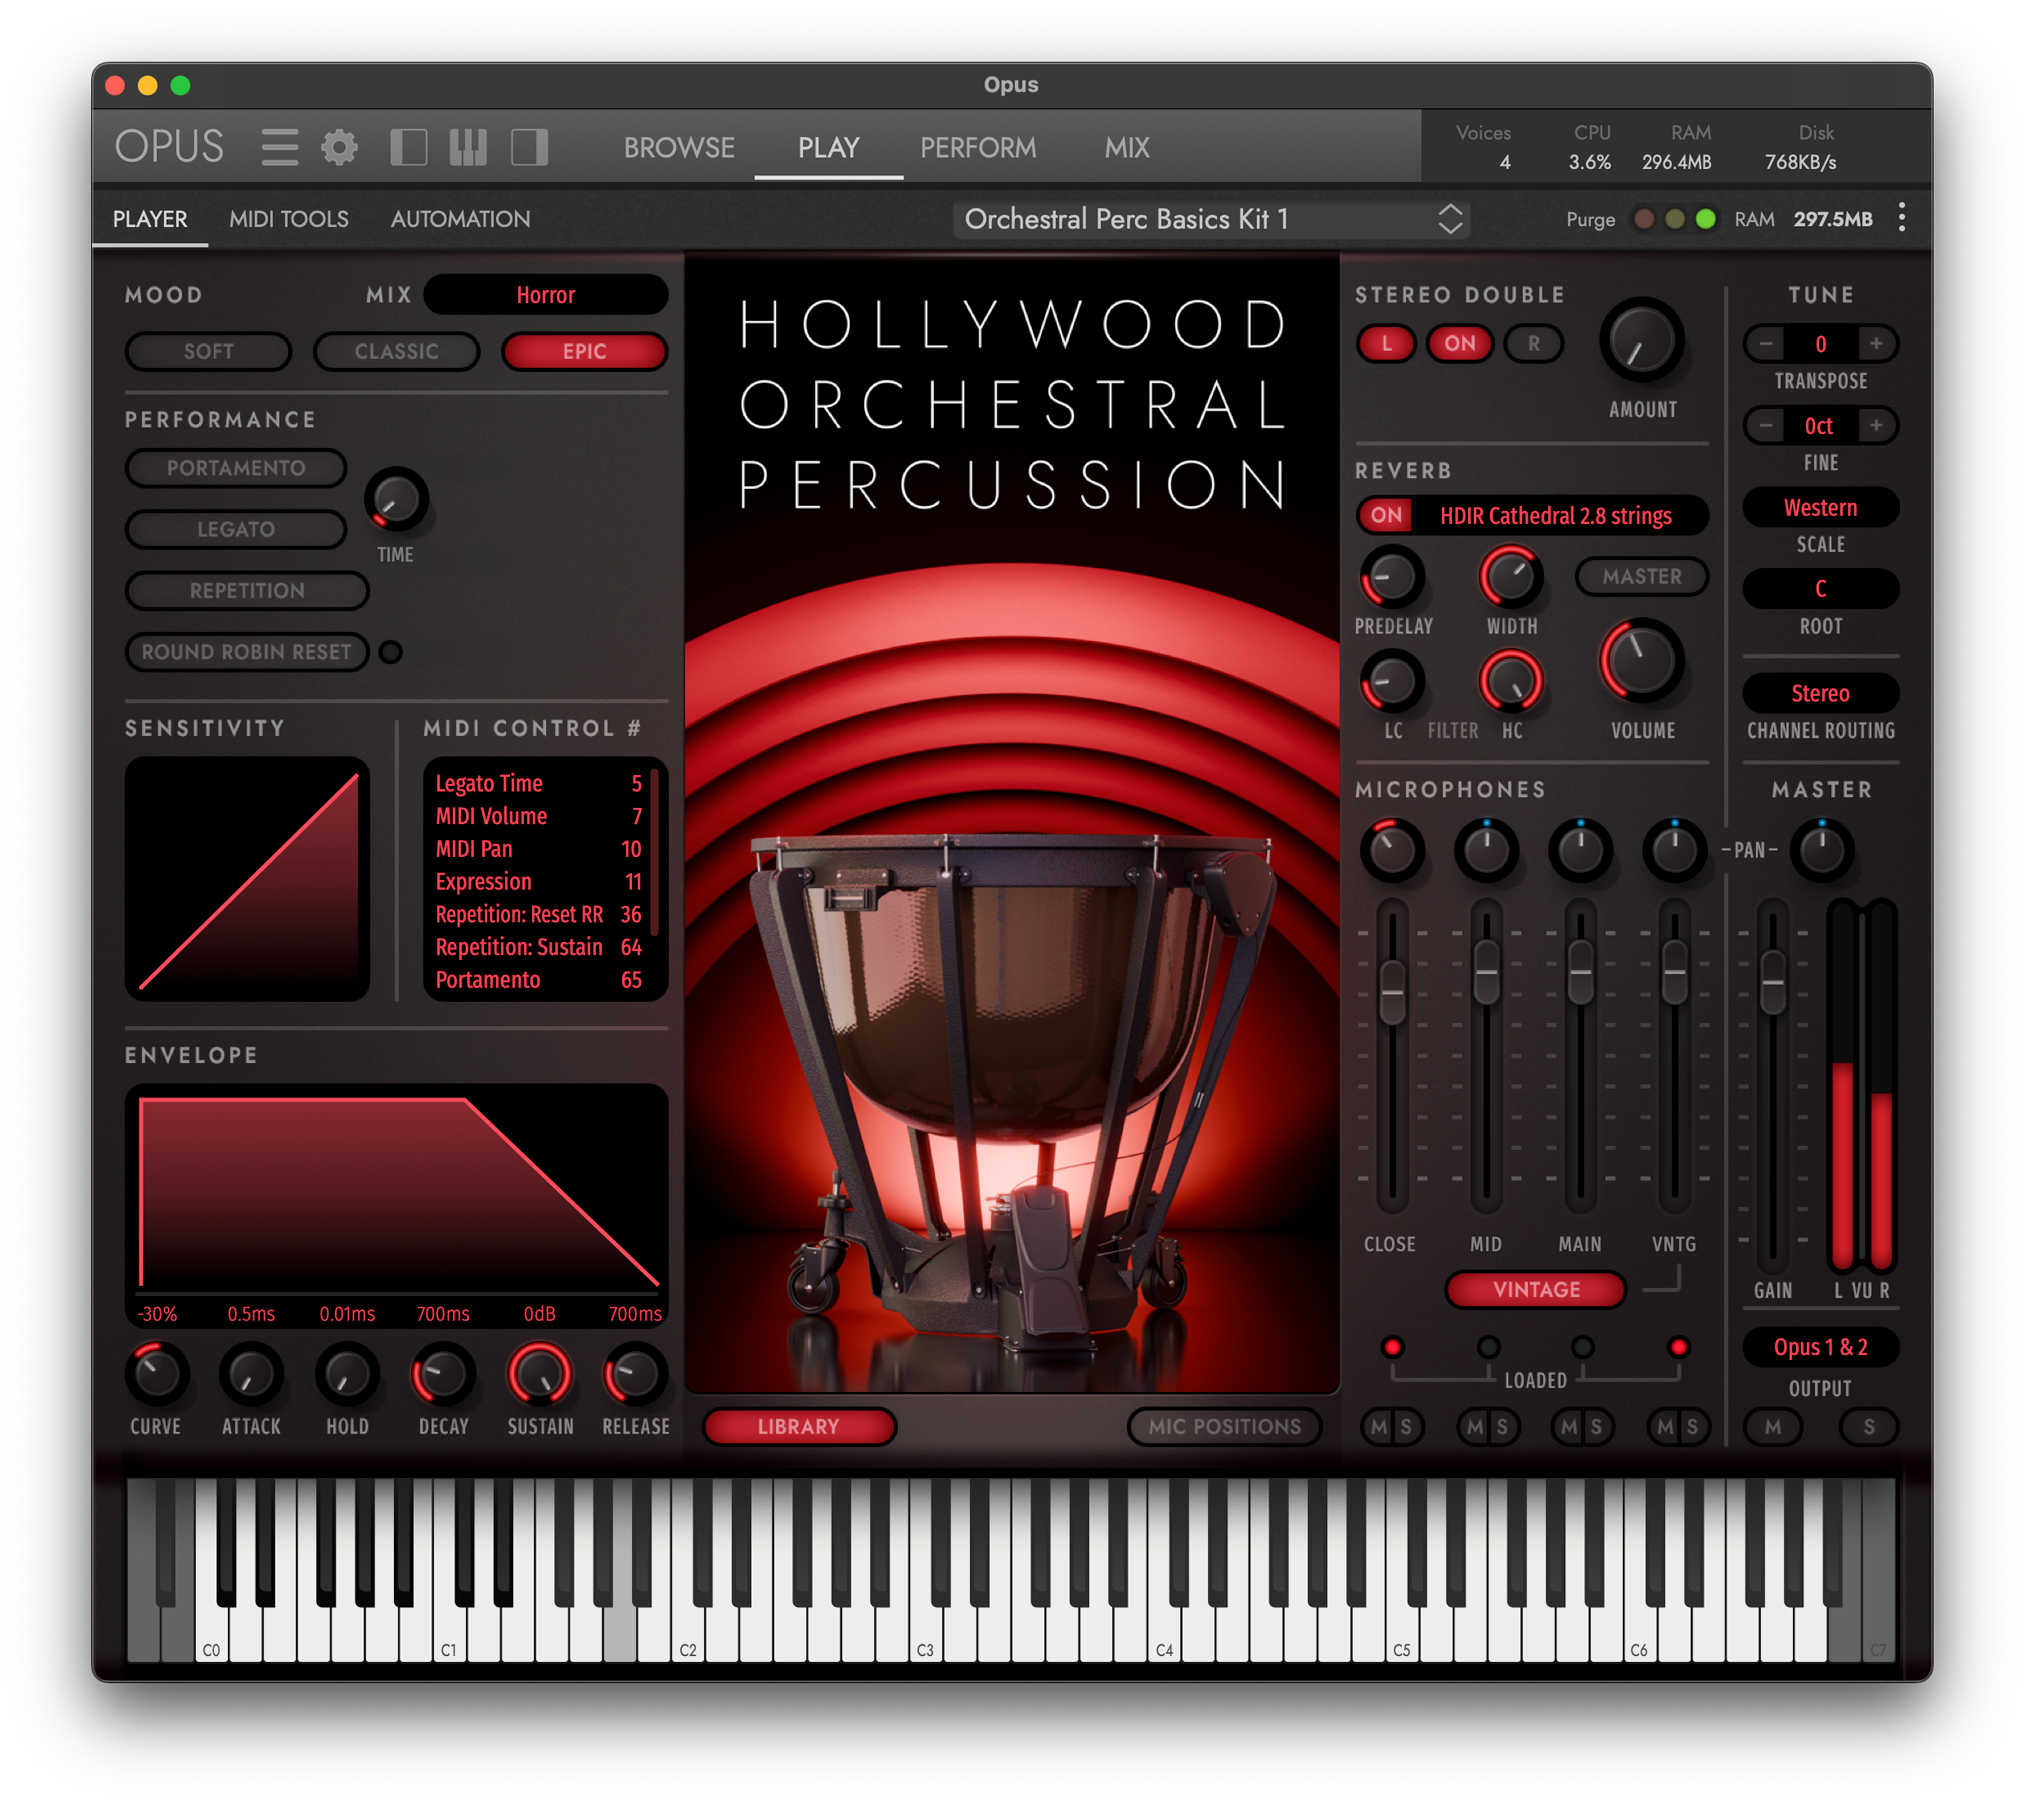Open the MIDI TOOLS tab
This screenshot has height=1803, width=2024.
(288, 218)
